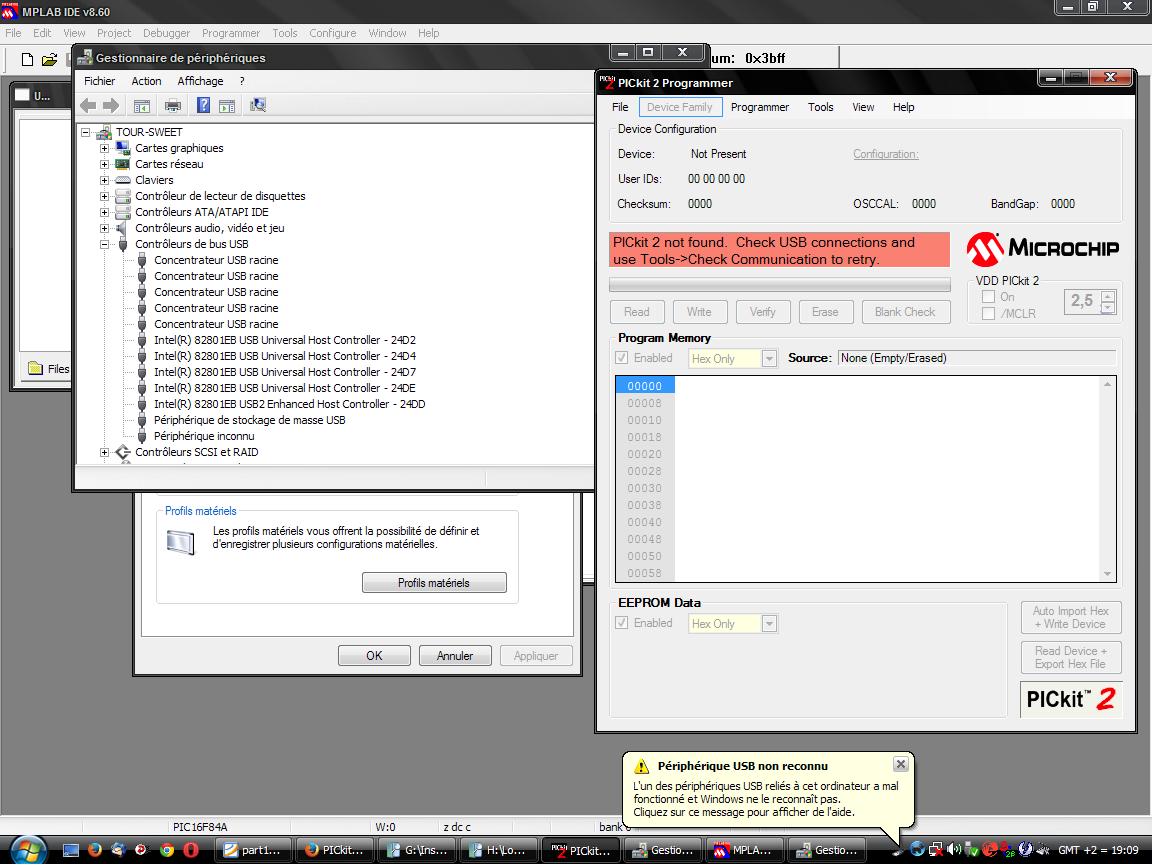This screenshot has height=867, width=1158.
Task: Open the Tools menu in PICkit 2
Action: click(820, 108)
